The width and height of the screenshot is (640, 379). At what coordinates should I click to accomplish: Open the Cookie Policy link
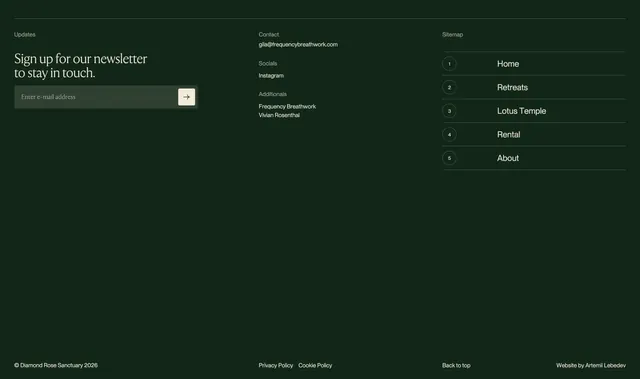[315, 366]
